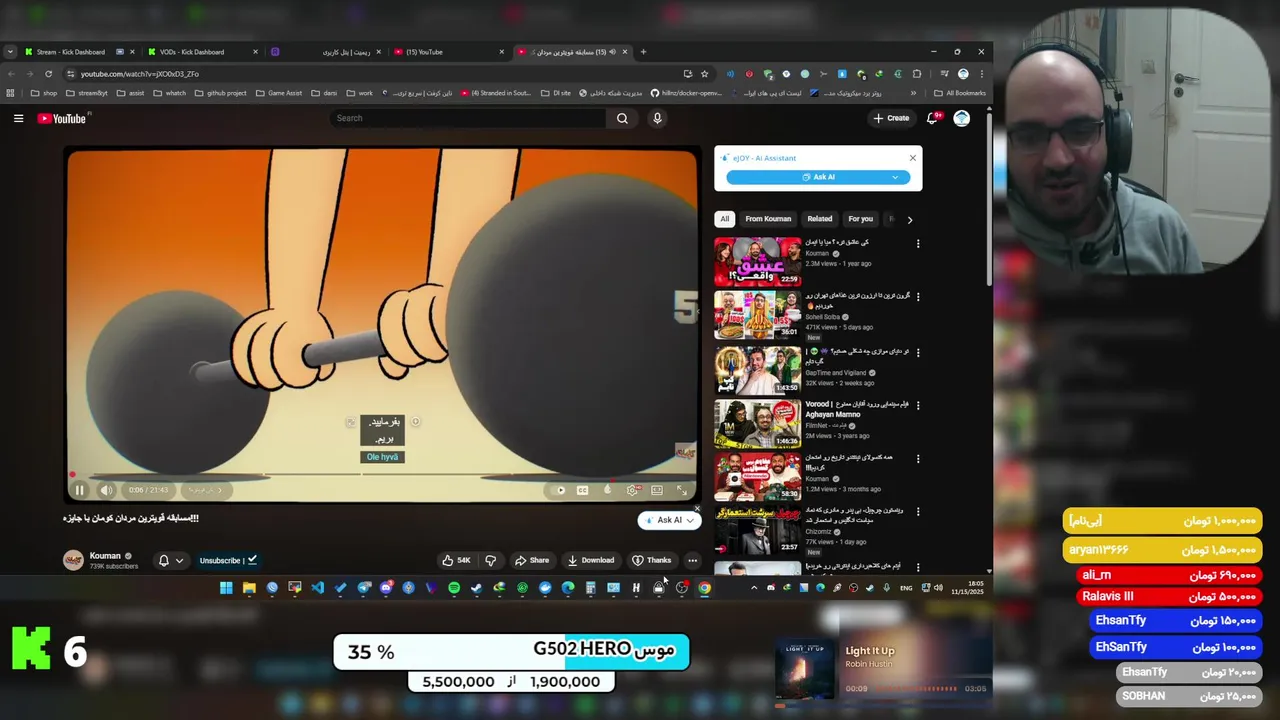The height and width of the screenshot is (720, 1280).
Task: Like the video (54K)
Action: click(457, 560)
